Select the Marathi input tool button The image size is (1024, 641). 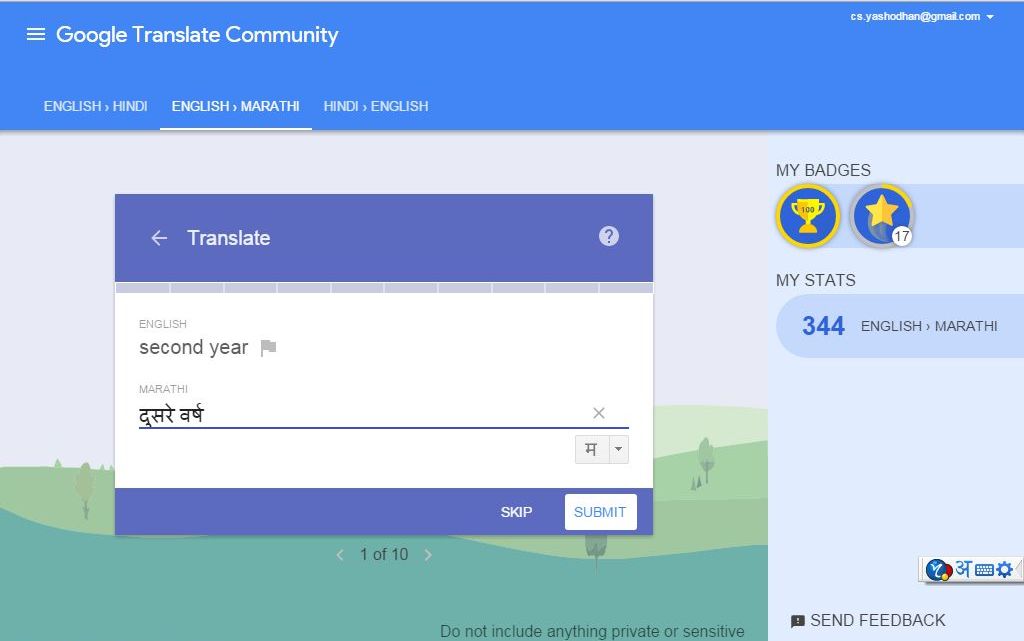point(592,450)
